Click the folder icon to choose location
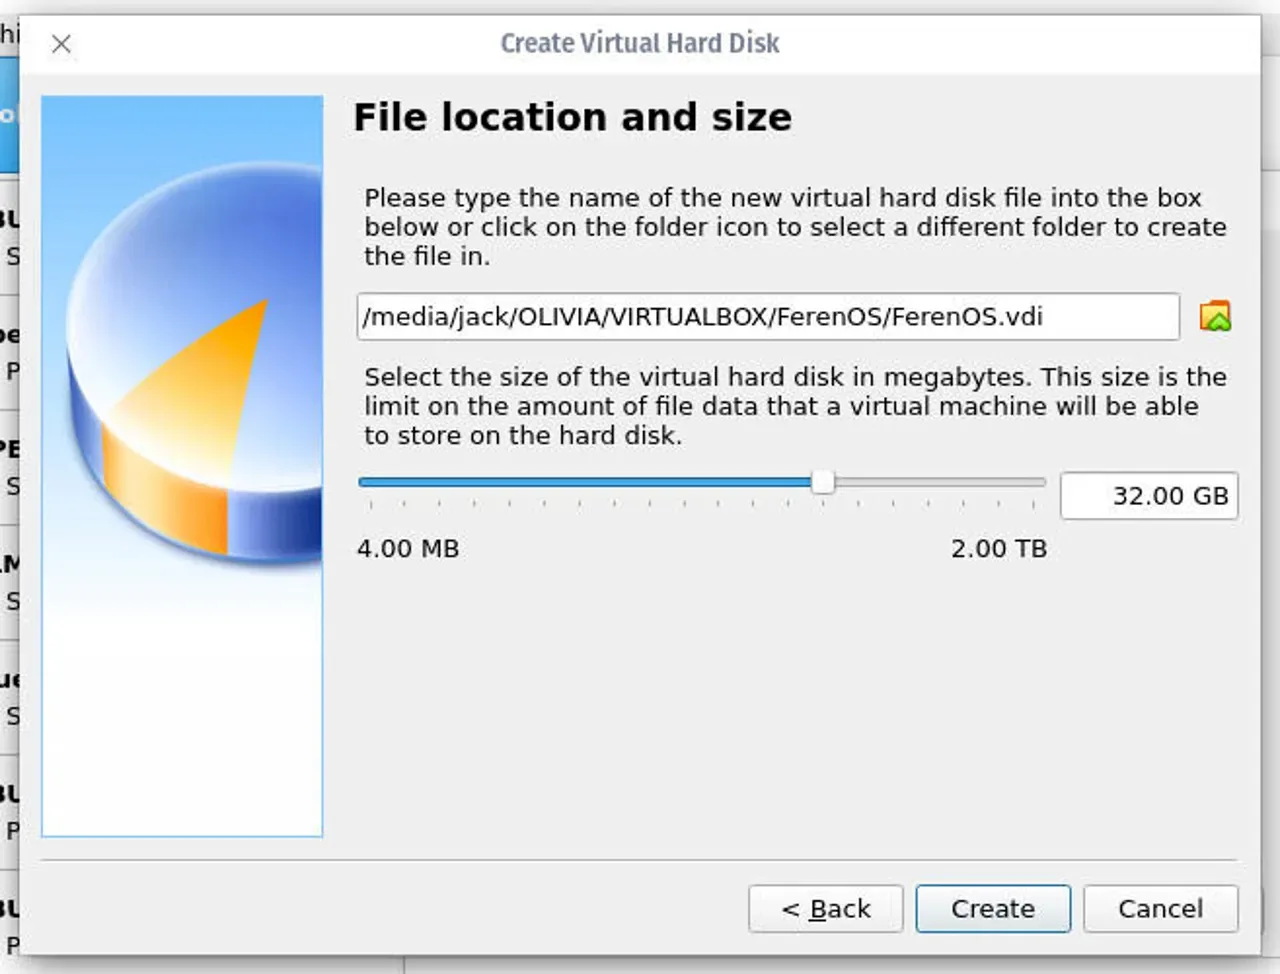The image size is (1280, 974). pos(1215,317)
